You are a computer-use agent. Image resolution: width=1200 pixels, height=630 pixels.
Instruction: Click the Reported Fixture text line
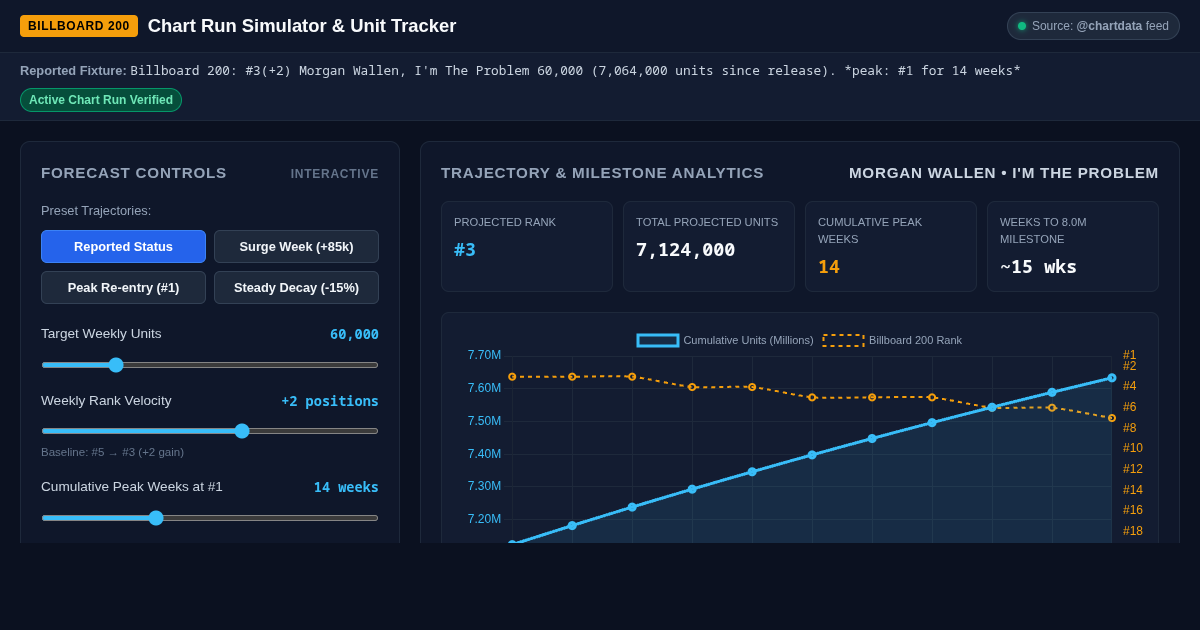point(520,70)
